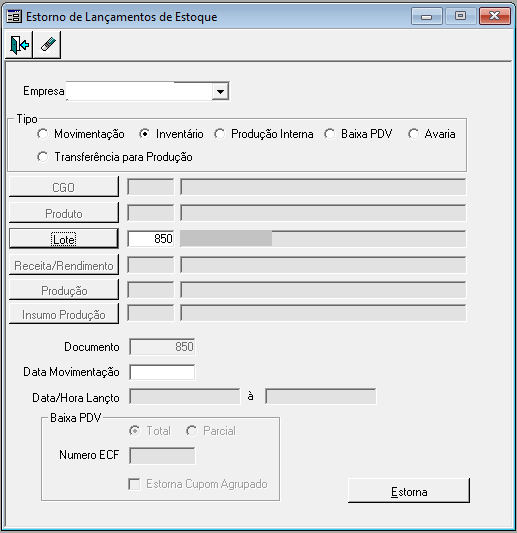This screenshot has width=517, height=533.
Task: Maximize the Estorno de Lançamentos window
Action: pyautogui.click(x=460, y=16)
